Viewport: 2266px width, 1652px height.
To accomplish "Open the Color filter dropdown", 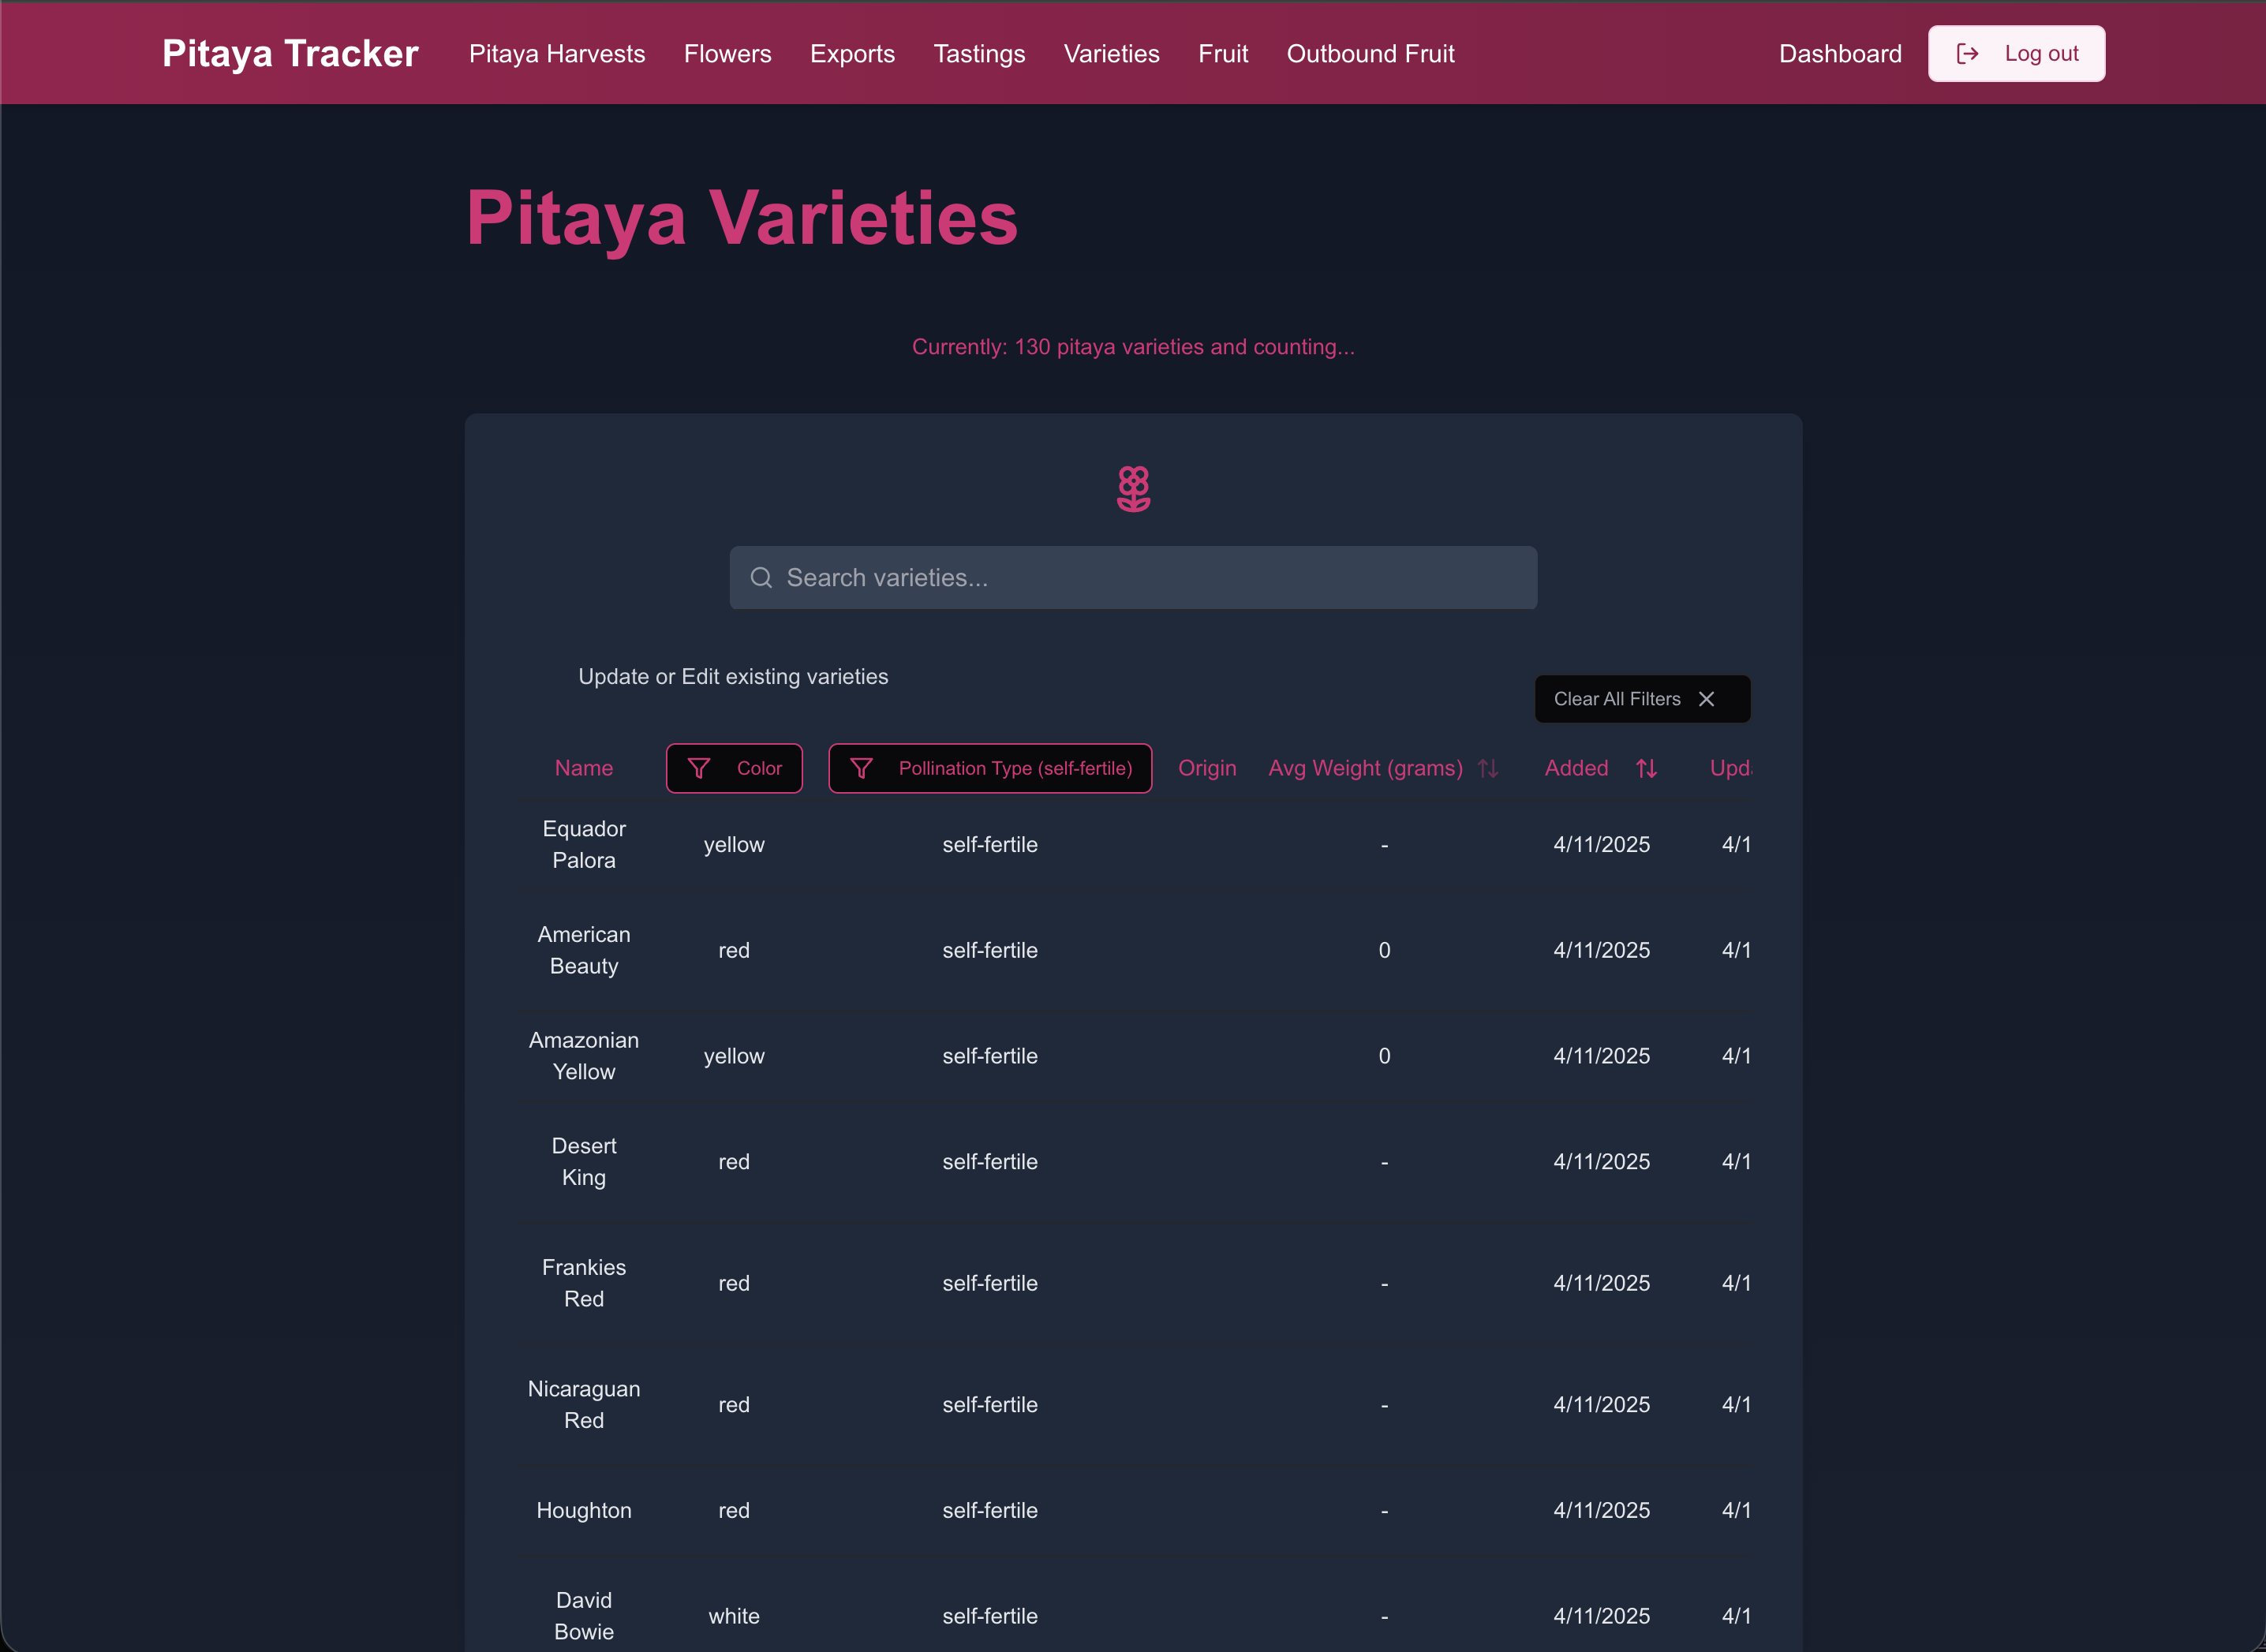I will (734, 768).
